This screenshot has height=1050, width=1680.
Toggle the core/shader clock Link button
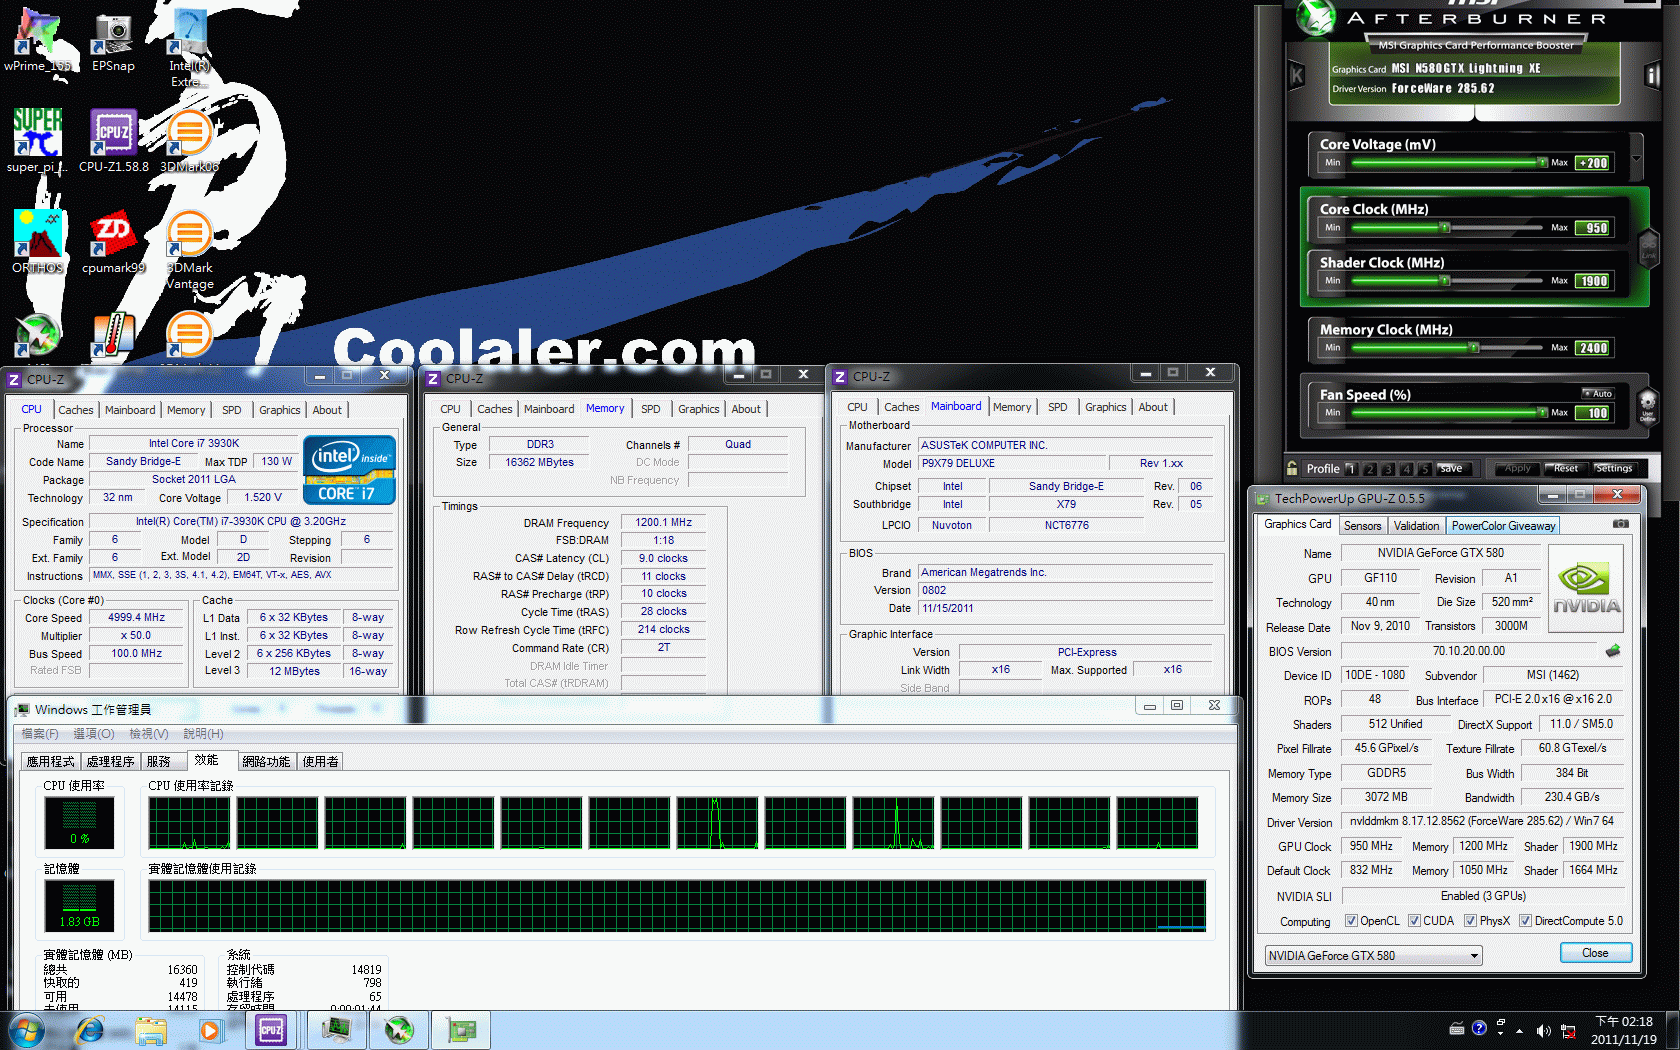(1648, 248)
